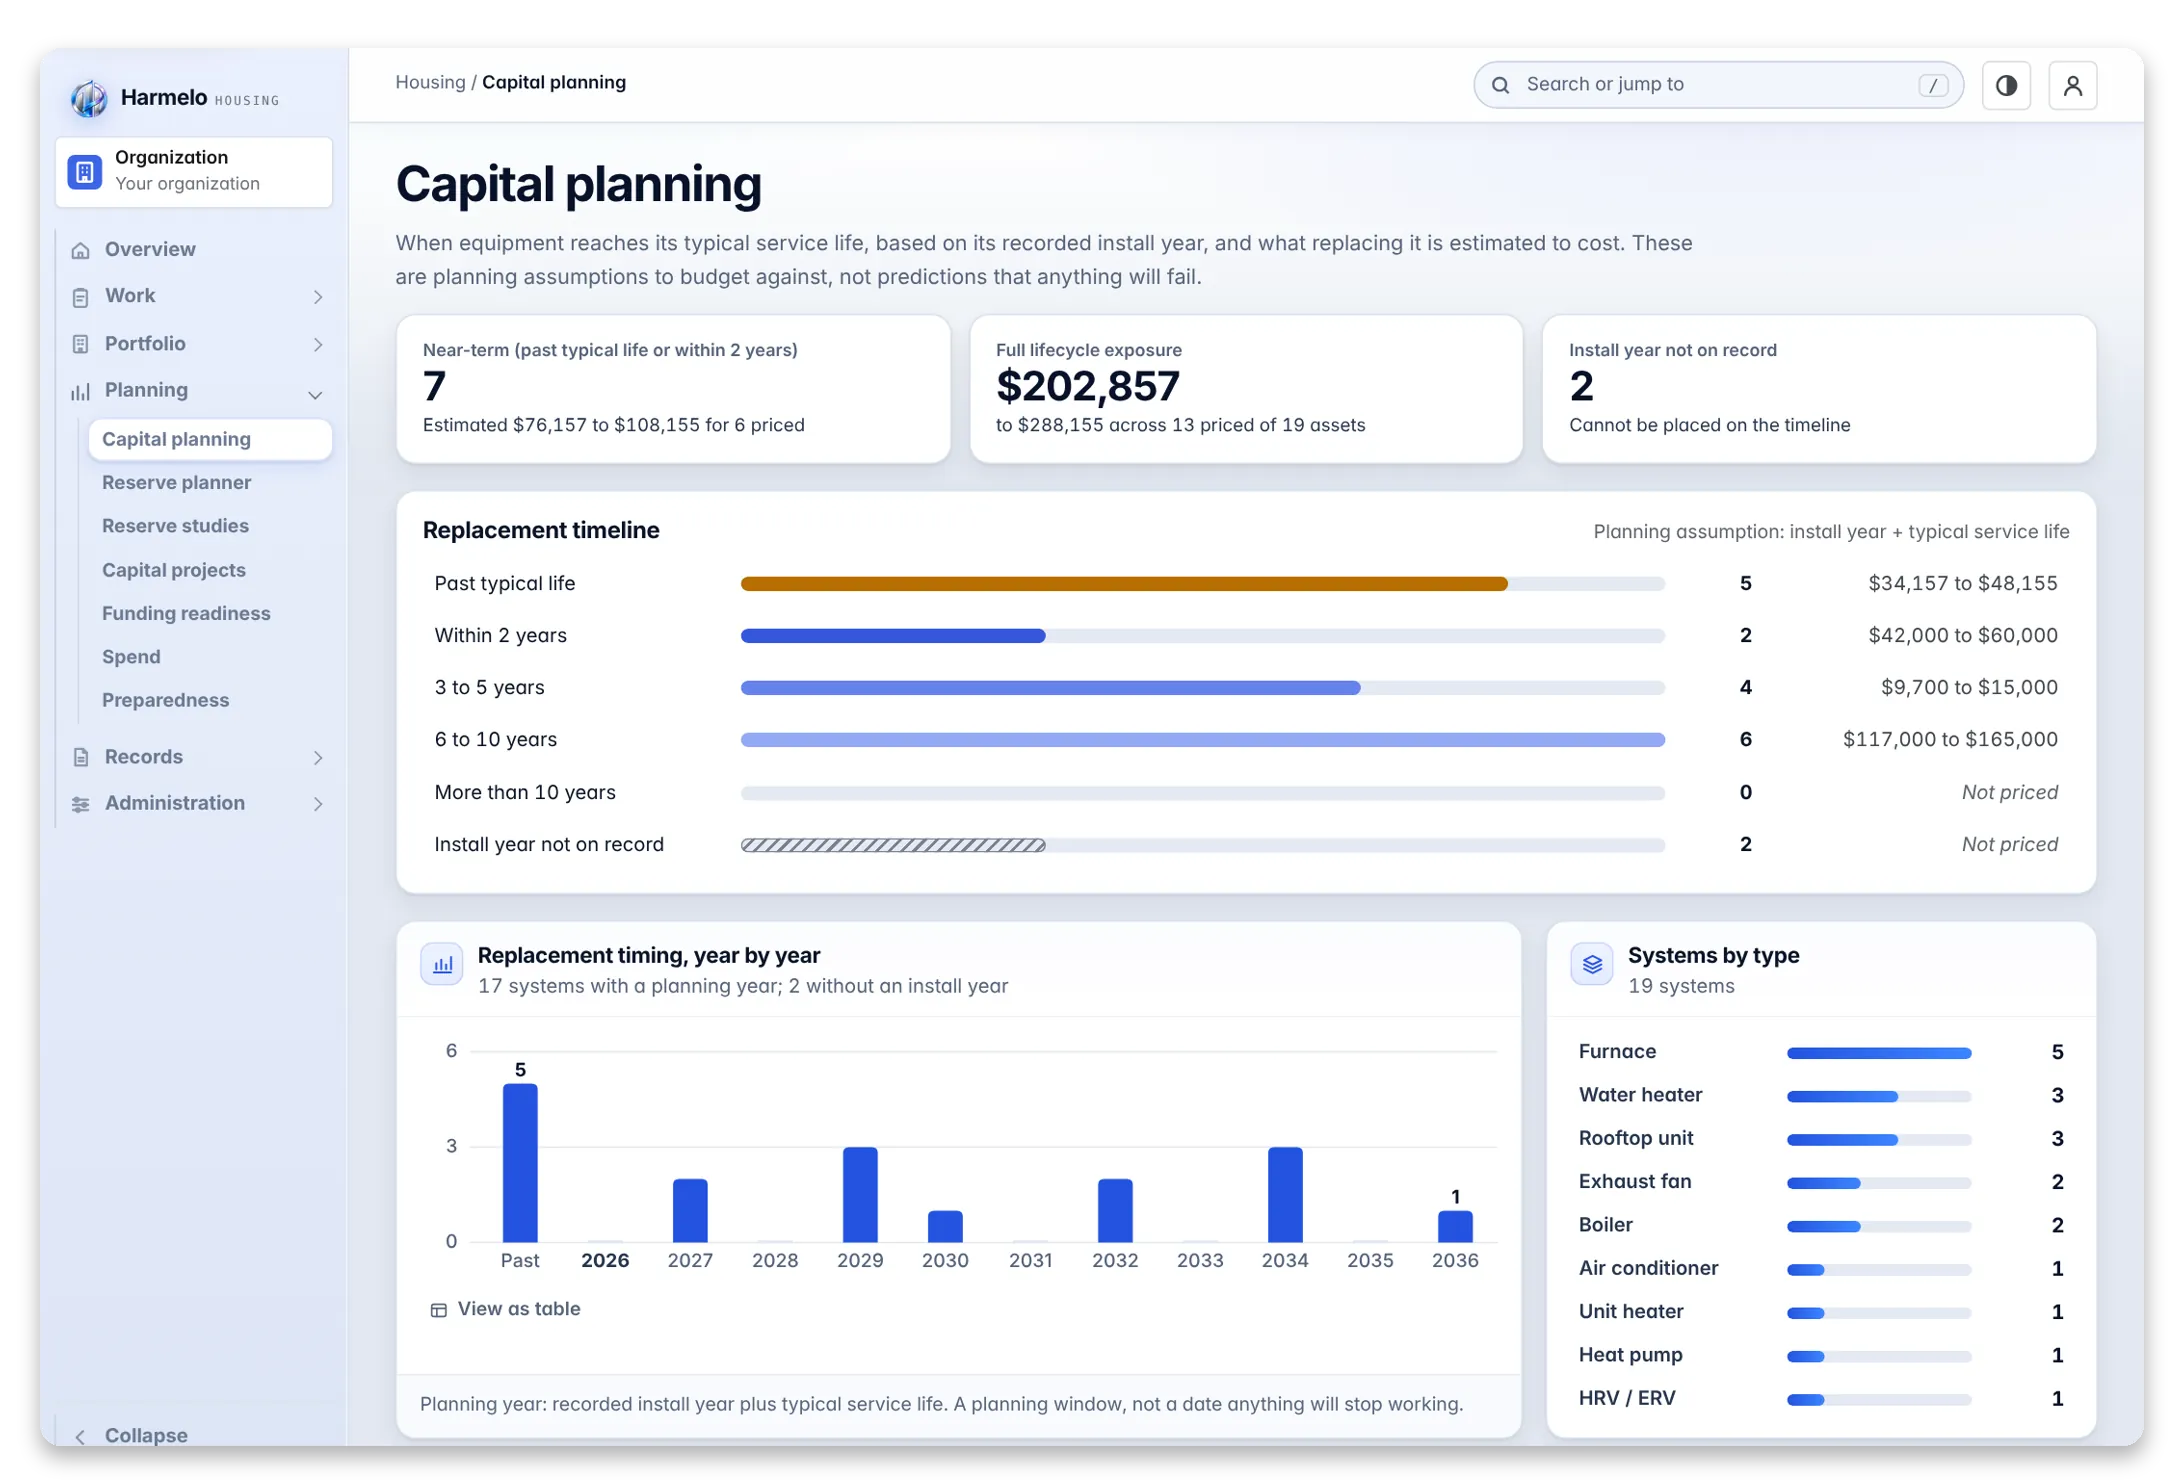Click the Past bar in yearly chart
The height and width of the screenshot is (1484, 2184).
[520, 1163]
